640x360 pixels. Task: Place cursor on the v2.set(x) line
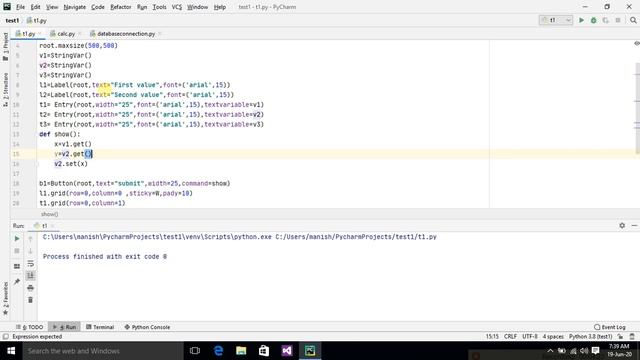[71, 164]
